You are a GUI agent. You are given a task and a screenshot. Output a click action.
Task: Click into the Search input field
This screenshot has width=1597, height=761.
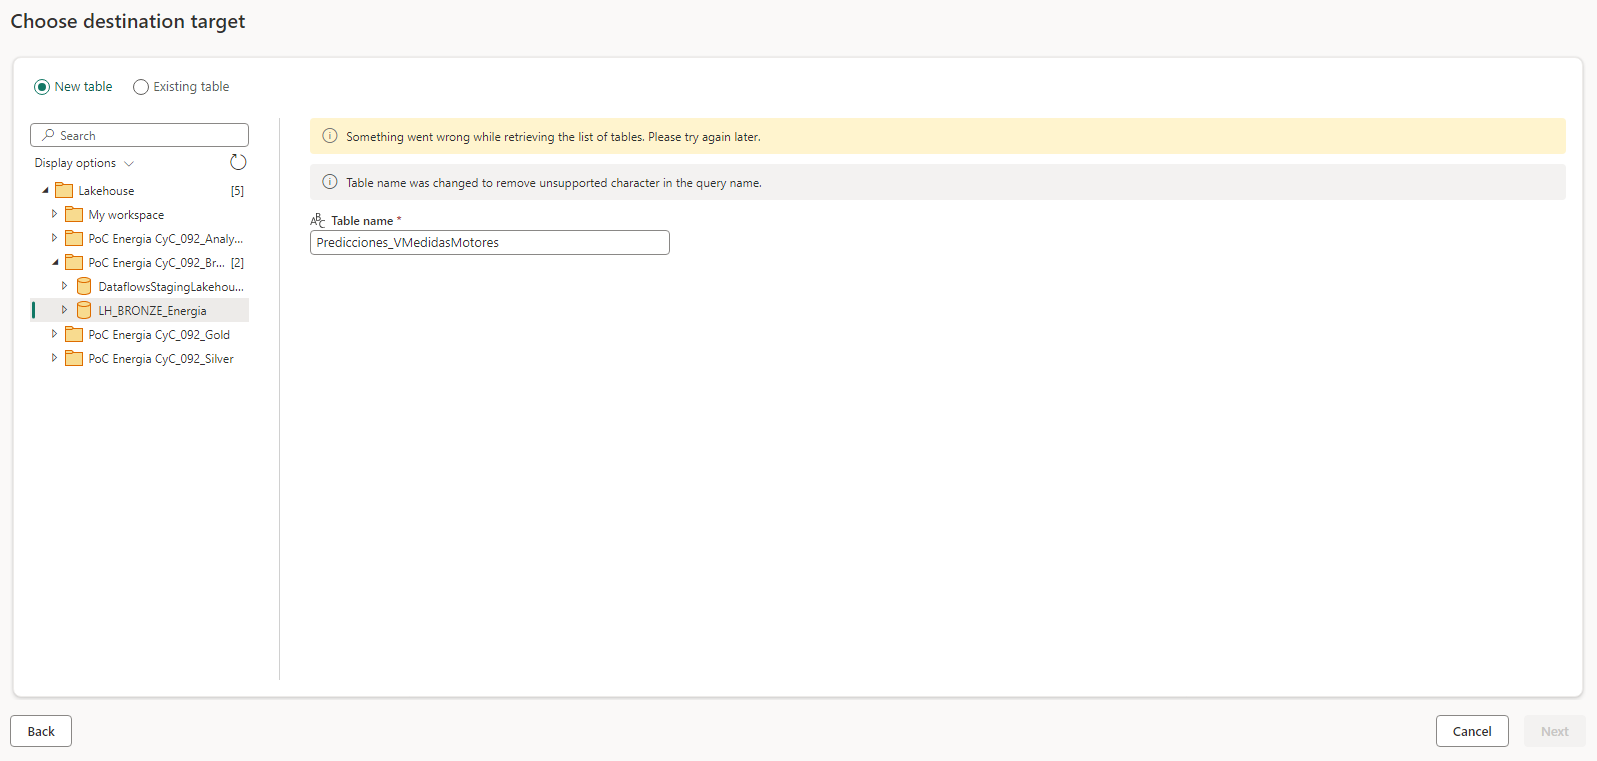tap(140, 135)
